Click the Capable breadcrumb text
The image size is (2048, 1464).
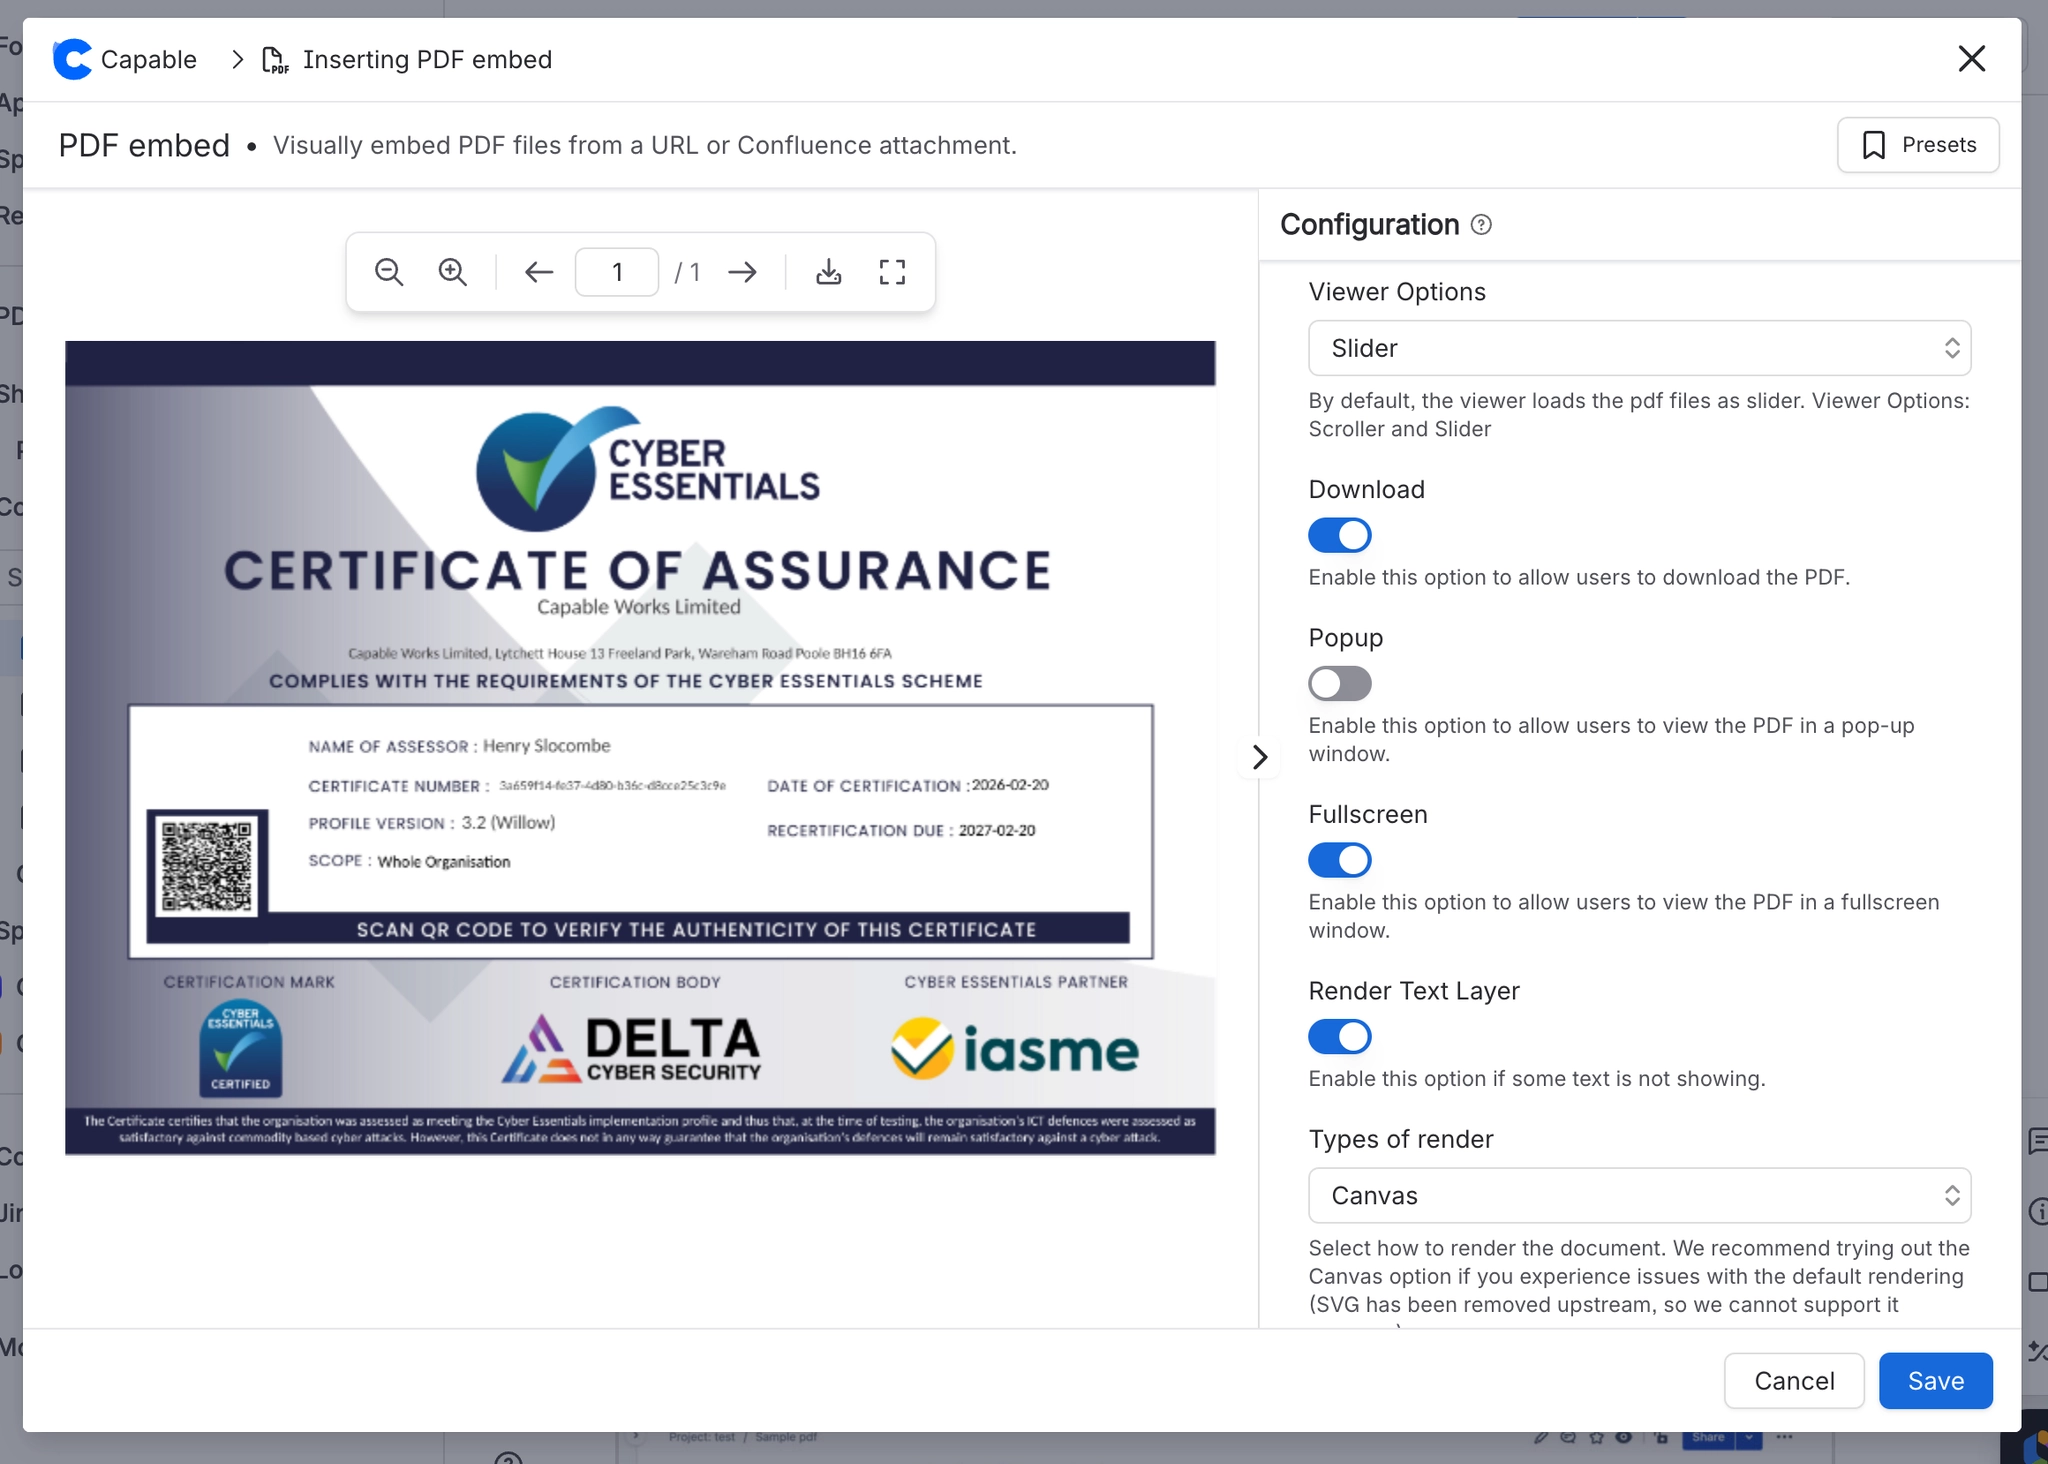tap(149, 60)
